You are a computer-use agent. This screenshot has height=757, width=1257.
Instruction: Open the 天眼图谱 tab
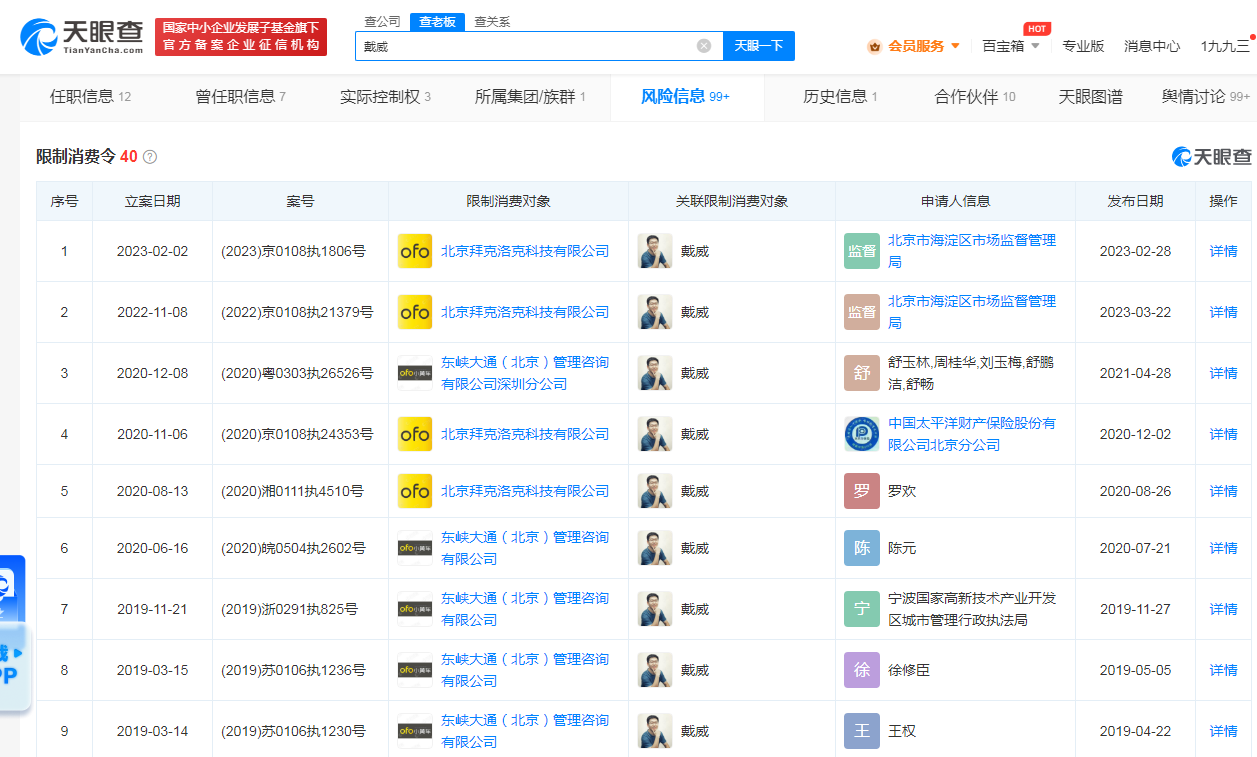pos(1091,97)
